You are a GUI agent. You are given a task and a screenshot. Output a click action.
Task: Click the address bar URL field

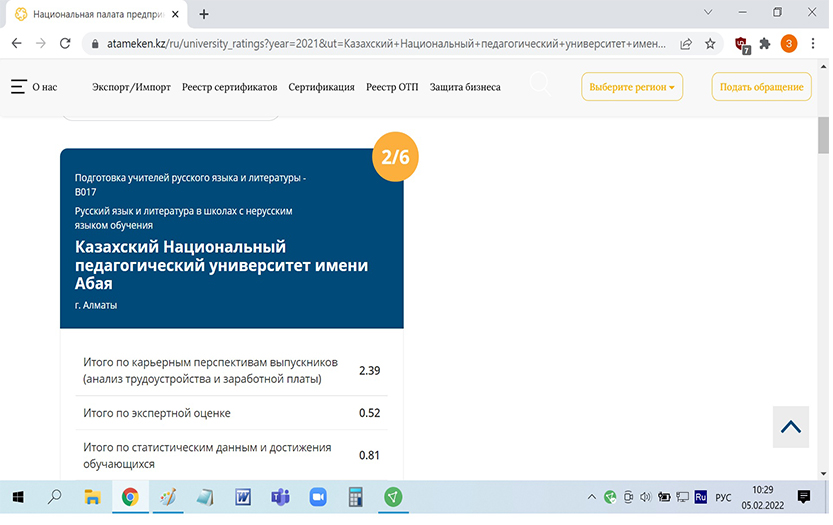[380, 44]
